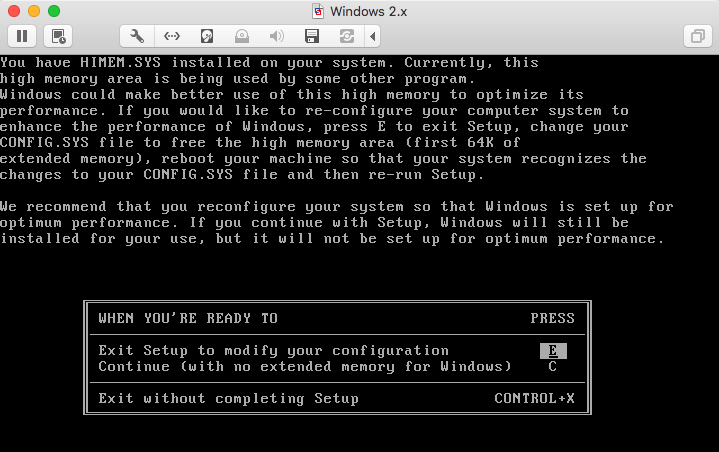Select the C key to continue
Viewport: 719px width, 452px height.
pos(552,367)
